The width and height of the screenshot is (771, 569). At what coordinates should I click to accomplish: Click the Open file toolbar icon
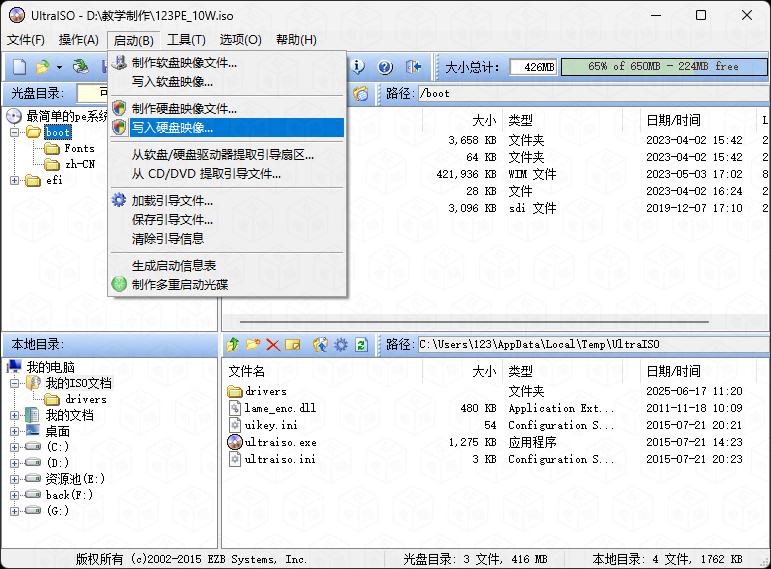pyautogui.click(x=42, y=67)
